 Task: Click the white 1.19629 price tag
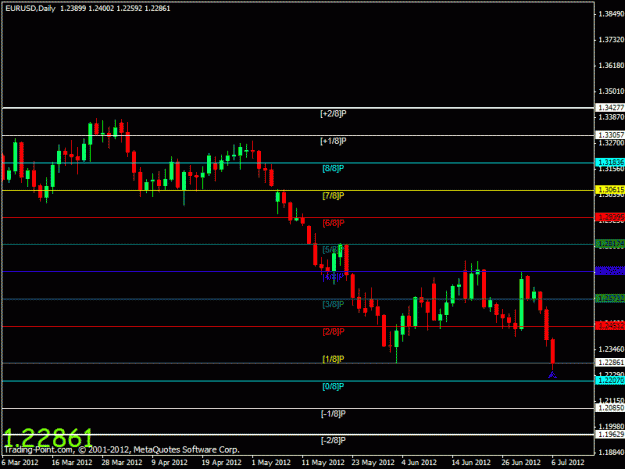click(610, 434)
